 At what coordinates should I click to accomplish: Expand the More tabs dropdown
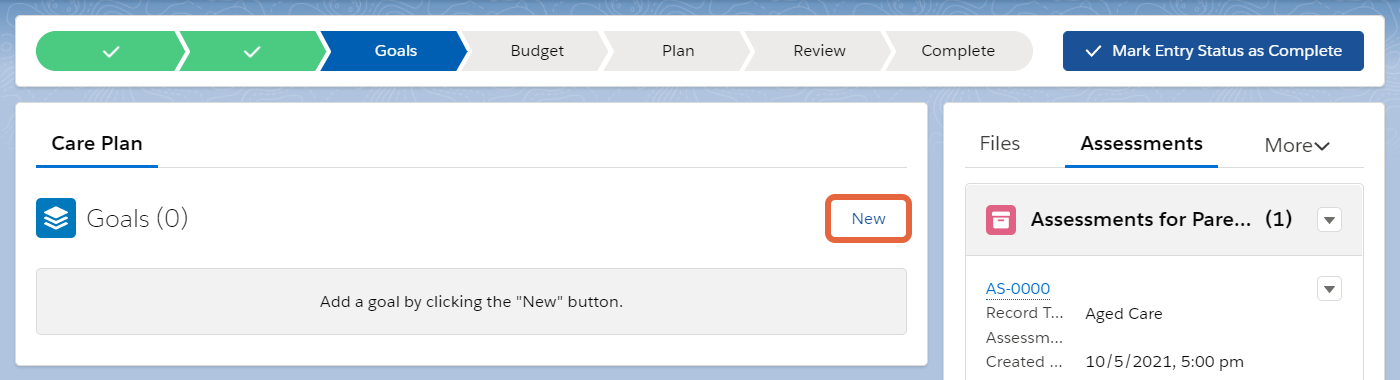coord(1297,145)
